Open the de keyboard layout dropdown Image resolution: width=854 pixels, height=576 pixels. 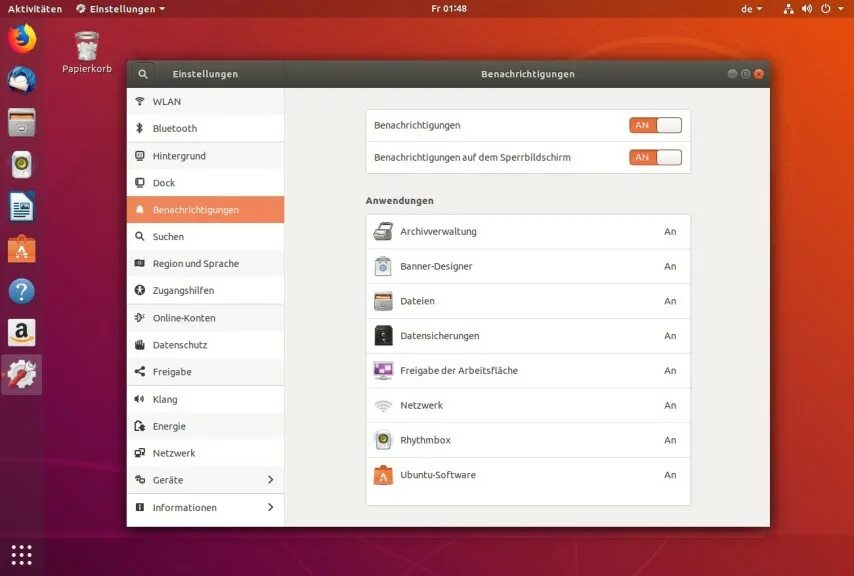(x=752, y=9)
